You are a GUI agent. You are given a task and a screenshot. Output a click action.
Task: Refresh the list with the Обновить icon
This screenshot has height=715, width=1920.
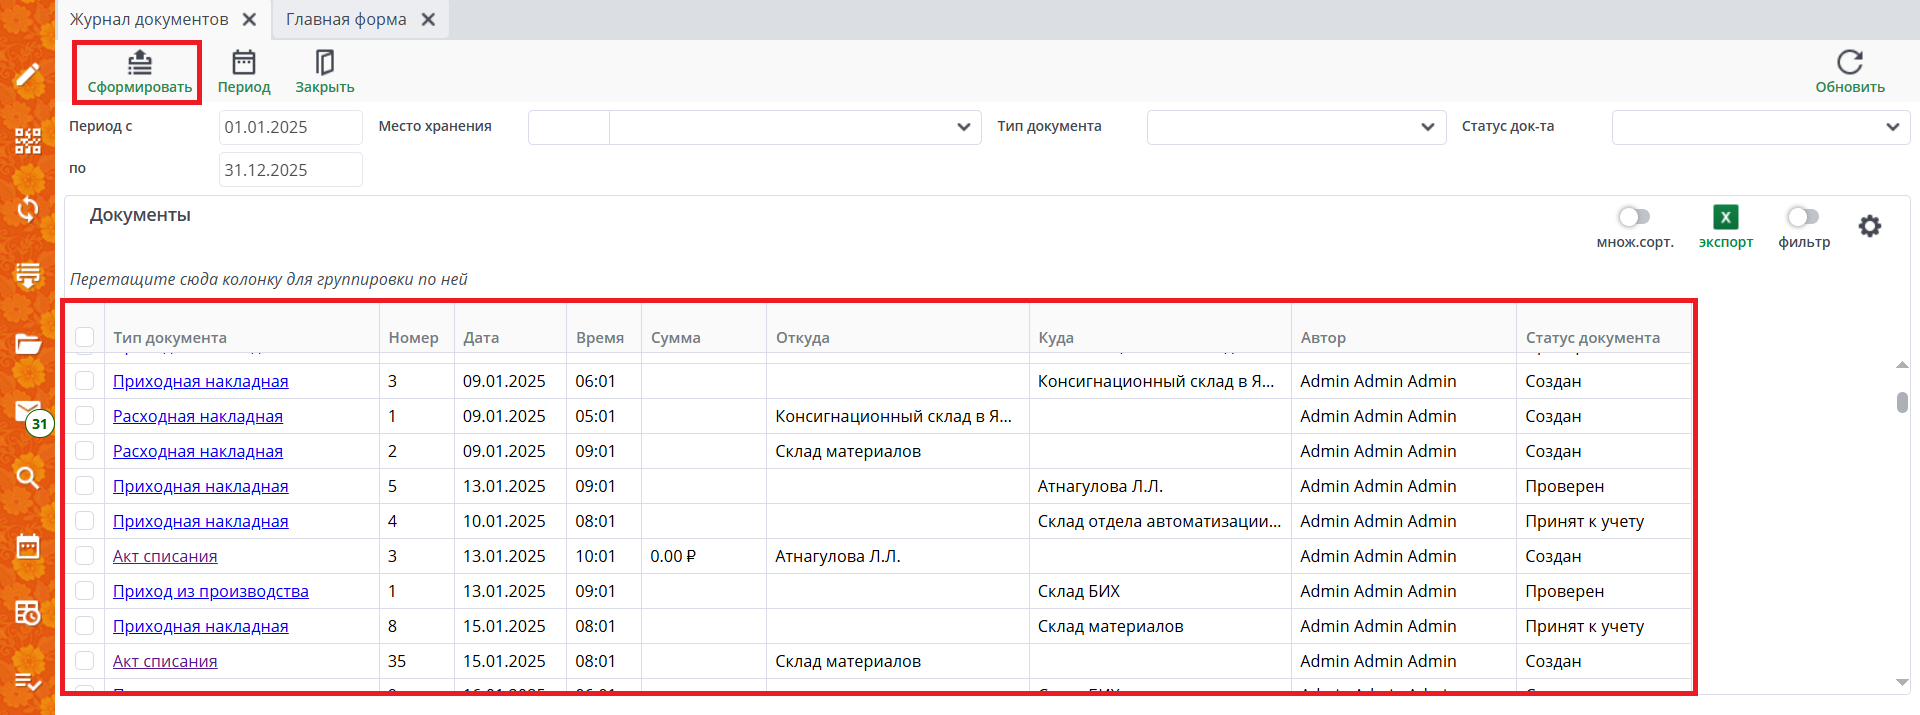tap(1849, 63)
